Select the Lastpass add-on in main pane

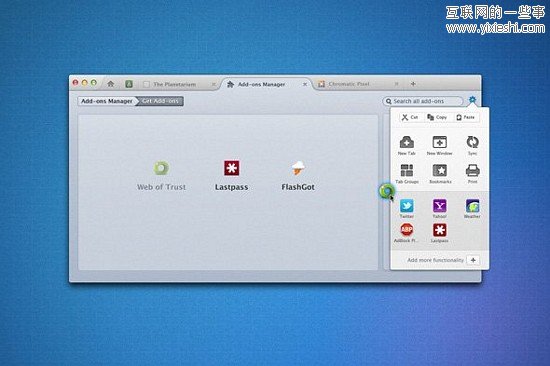coord(232,176)
